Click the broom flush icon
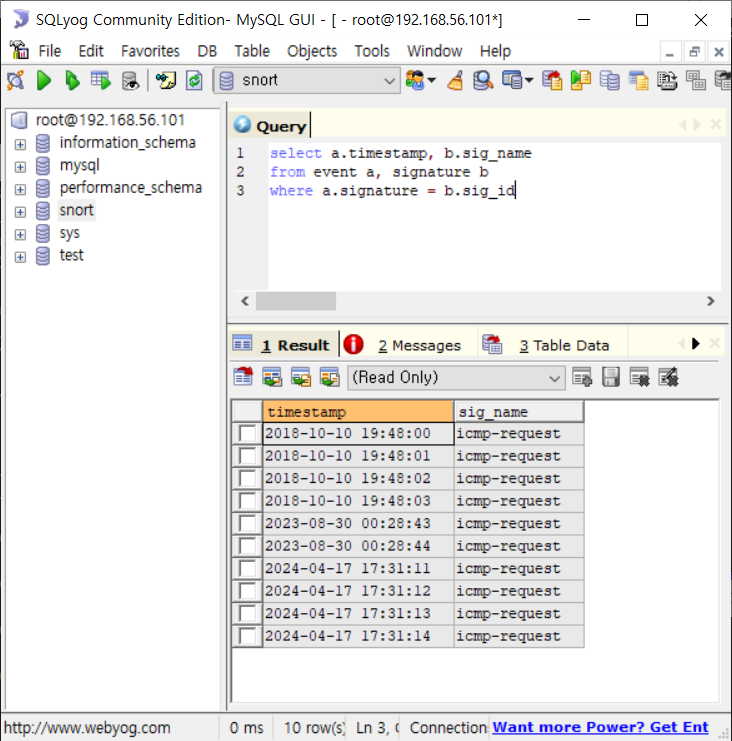Image resolution: width=732 pixels, height=741 pixels. coord(455,80)
